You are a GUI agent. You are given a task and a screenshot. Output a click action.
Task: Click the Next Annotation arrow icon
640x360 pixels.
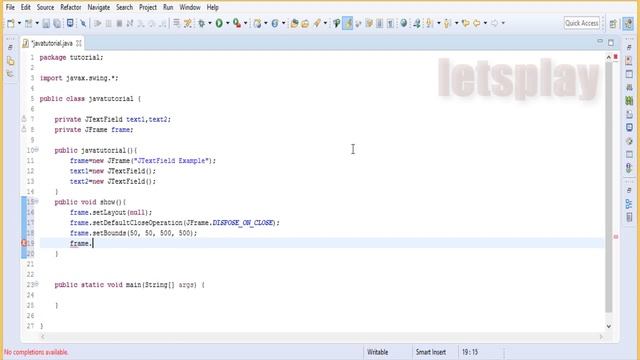click(x=429, y=23)
